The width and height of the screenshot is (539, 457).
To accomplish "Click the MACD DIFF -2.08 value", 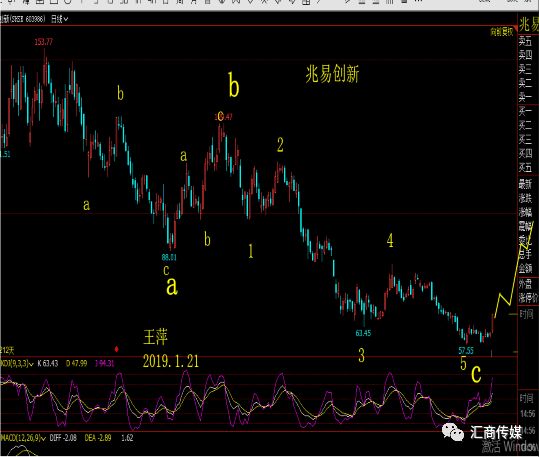I will coord(63,438).
